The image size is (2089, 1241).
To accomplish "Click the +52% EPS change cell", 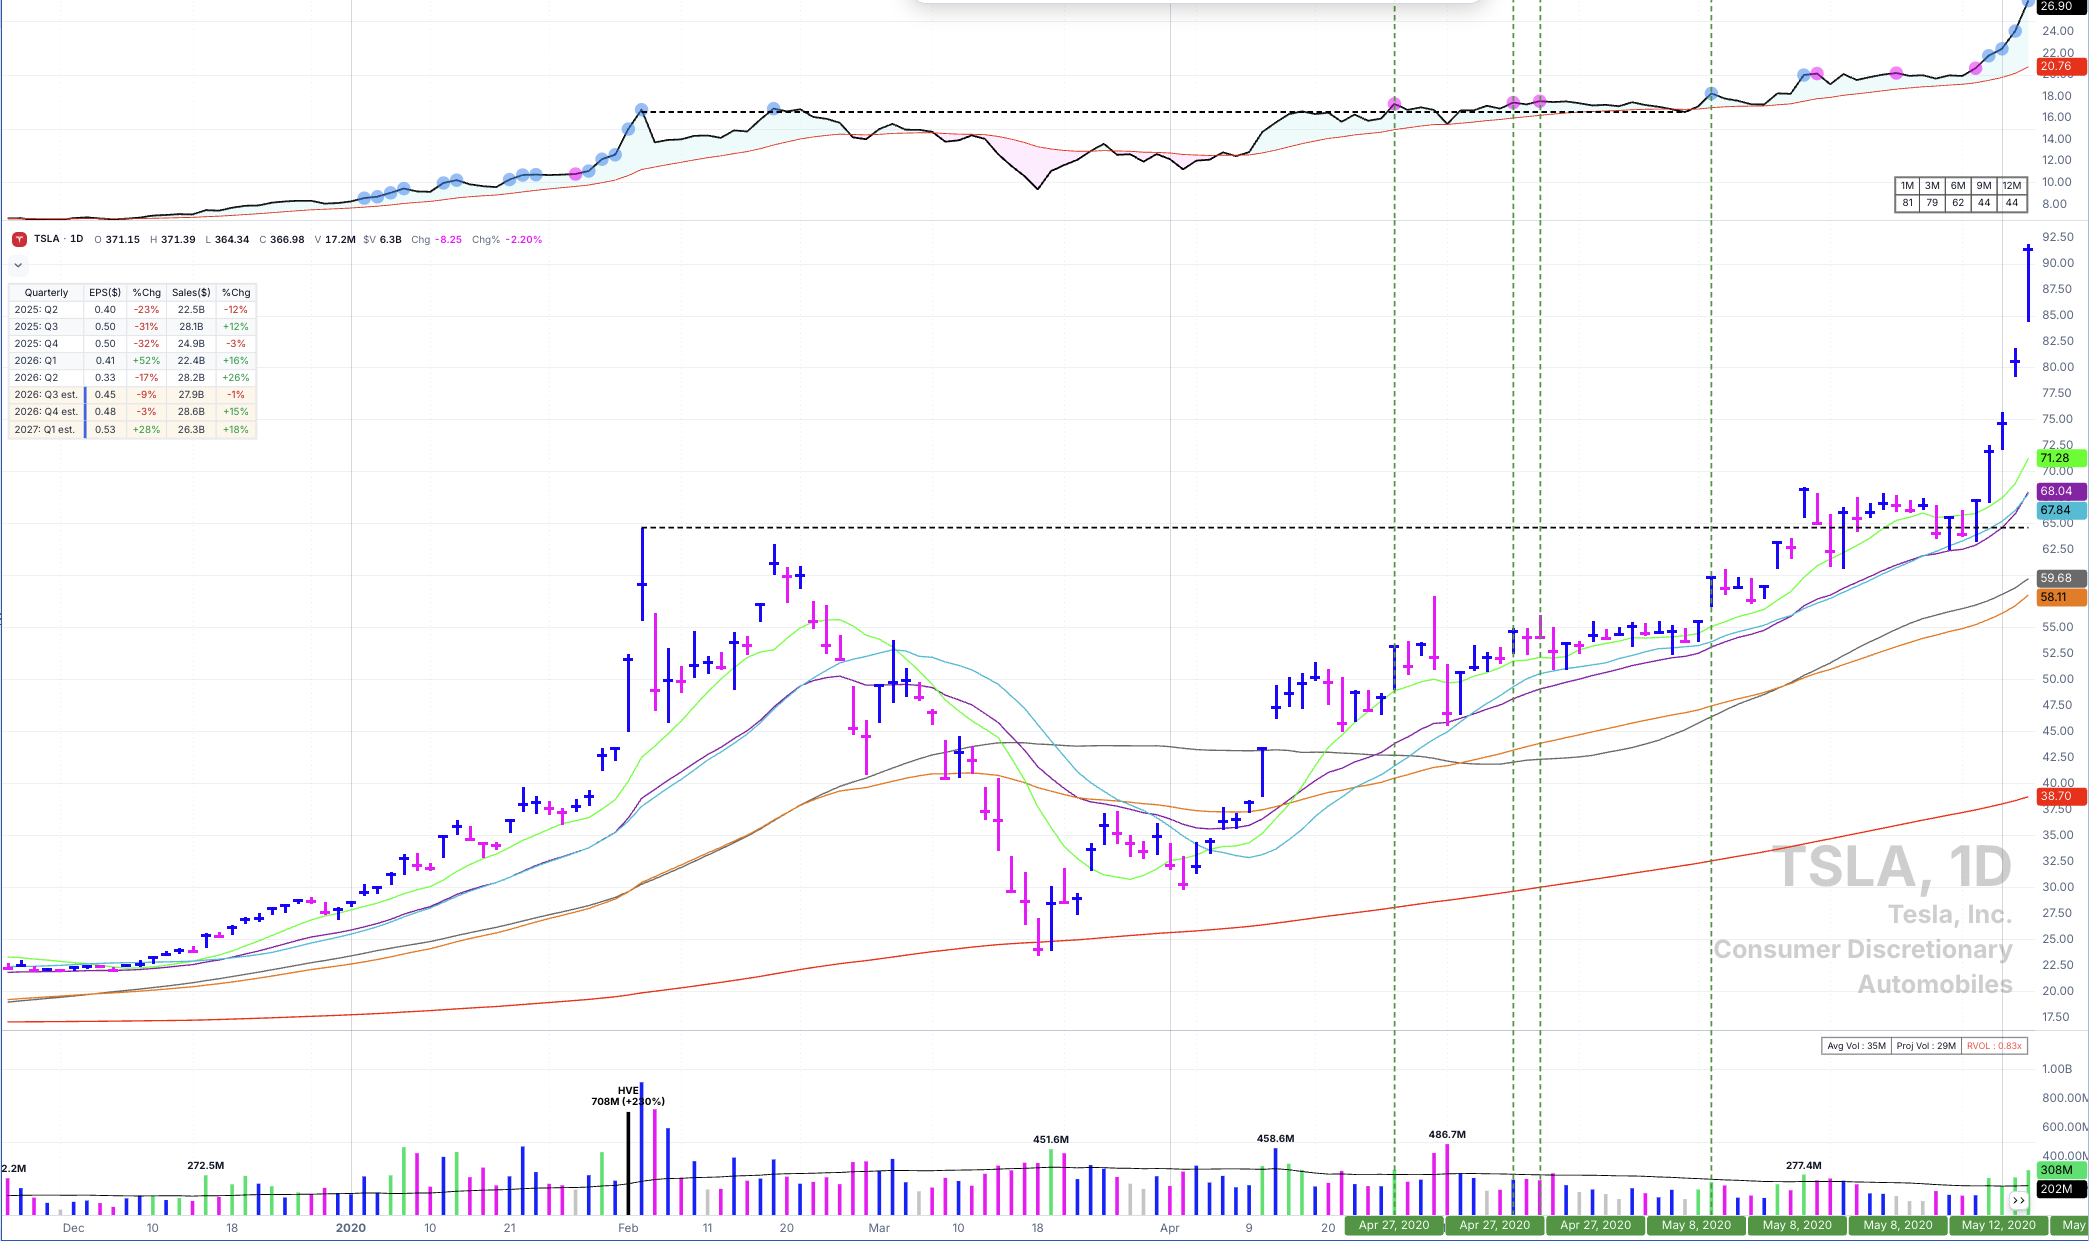I will (x=146, y=361).
